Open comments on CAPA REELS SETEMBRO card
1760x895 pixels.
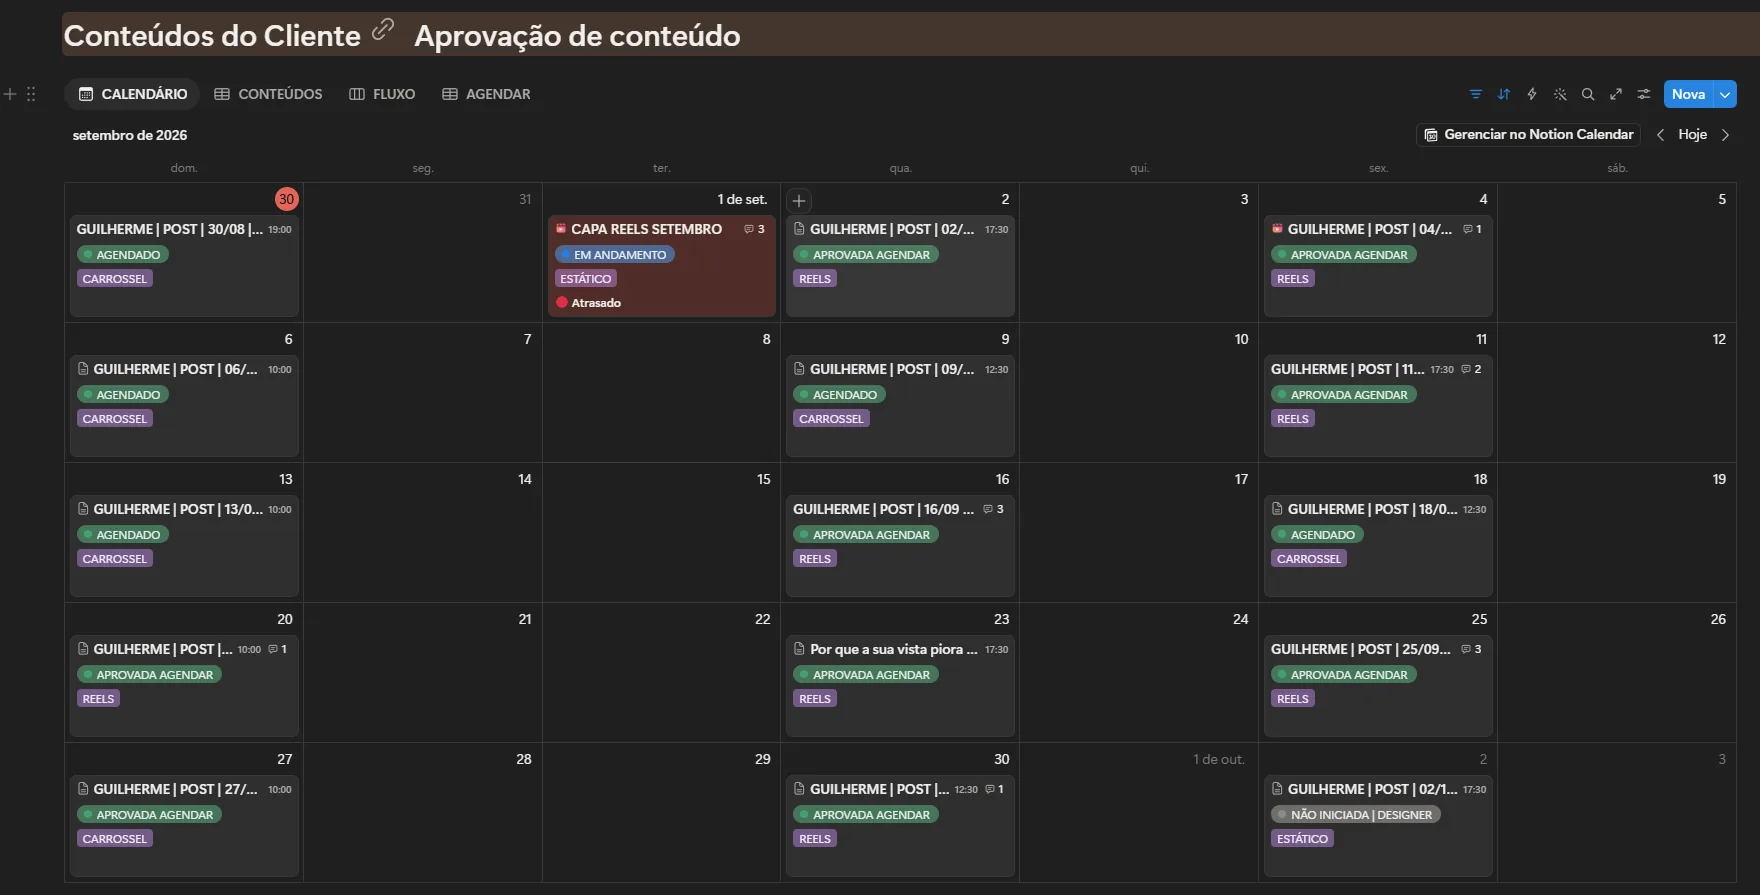[755, 229]
